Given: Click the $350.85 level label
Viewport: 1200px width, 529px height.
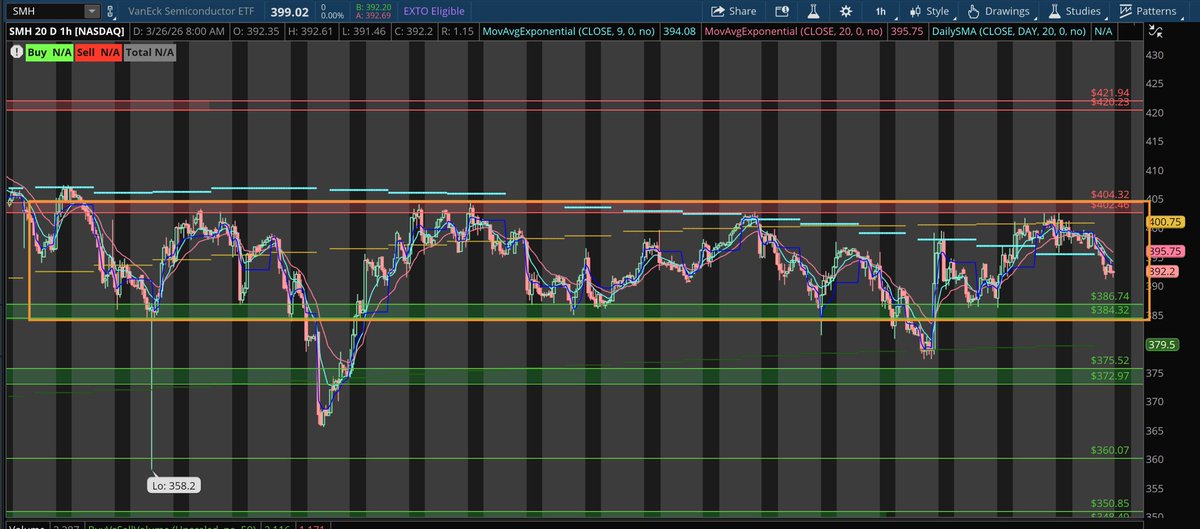Looking at the screenshot, I should [x=1109, y=503].
